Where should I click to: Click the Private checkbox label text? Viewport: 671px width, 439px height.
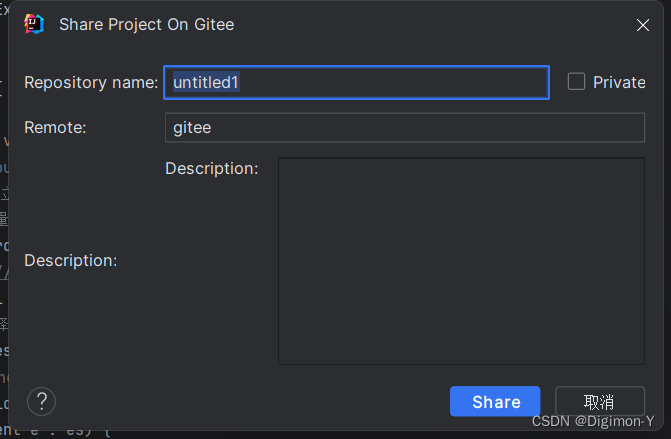619,82
